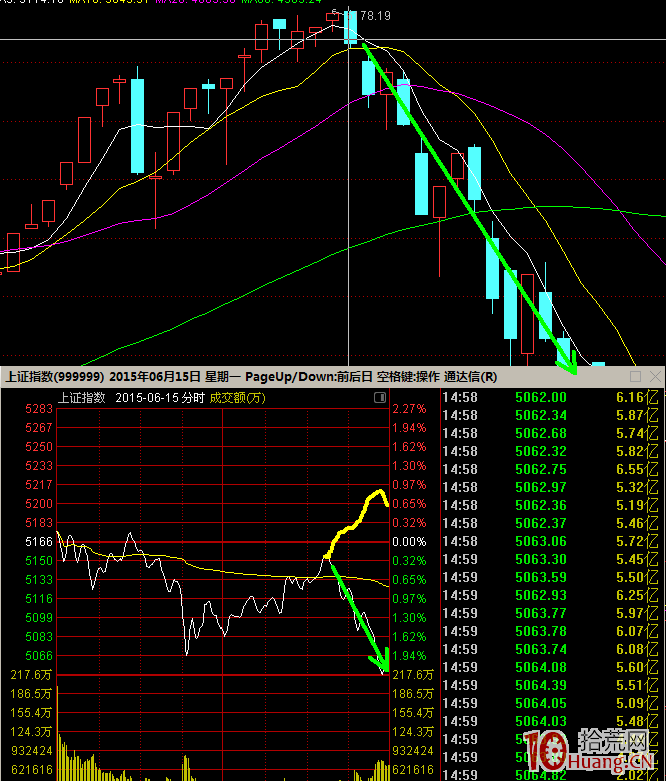Viewport: 666px width, 781px height.
Task: Select the tick row with price 5064.05
Action: [x=550, y=703]
